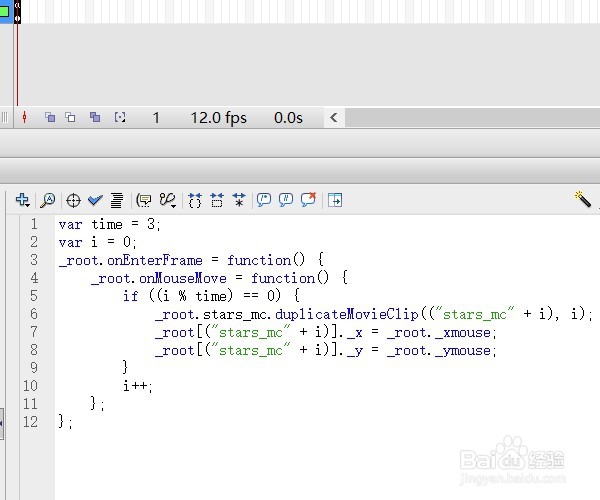The width and height of the screenshot is (600, 500).
Task: Open the Debug options dropdown icon
Action: click(x=168, y=200)
